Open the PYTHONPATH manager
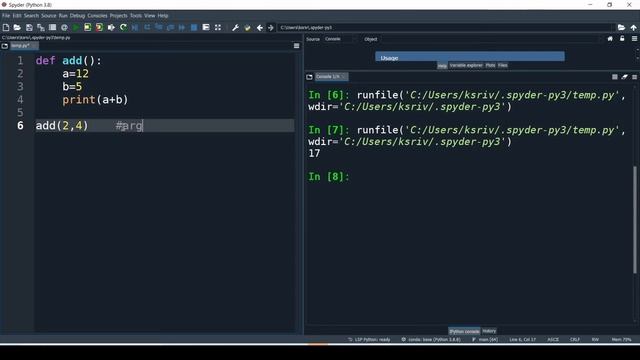 (247, 27)
